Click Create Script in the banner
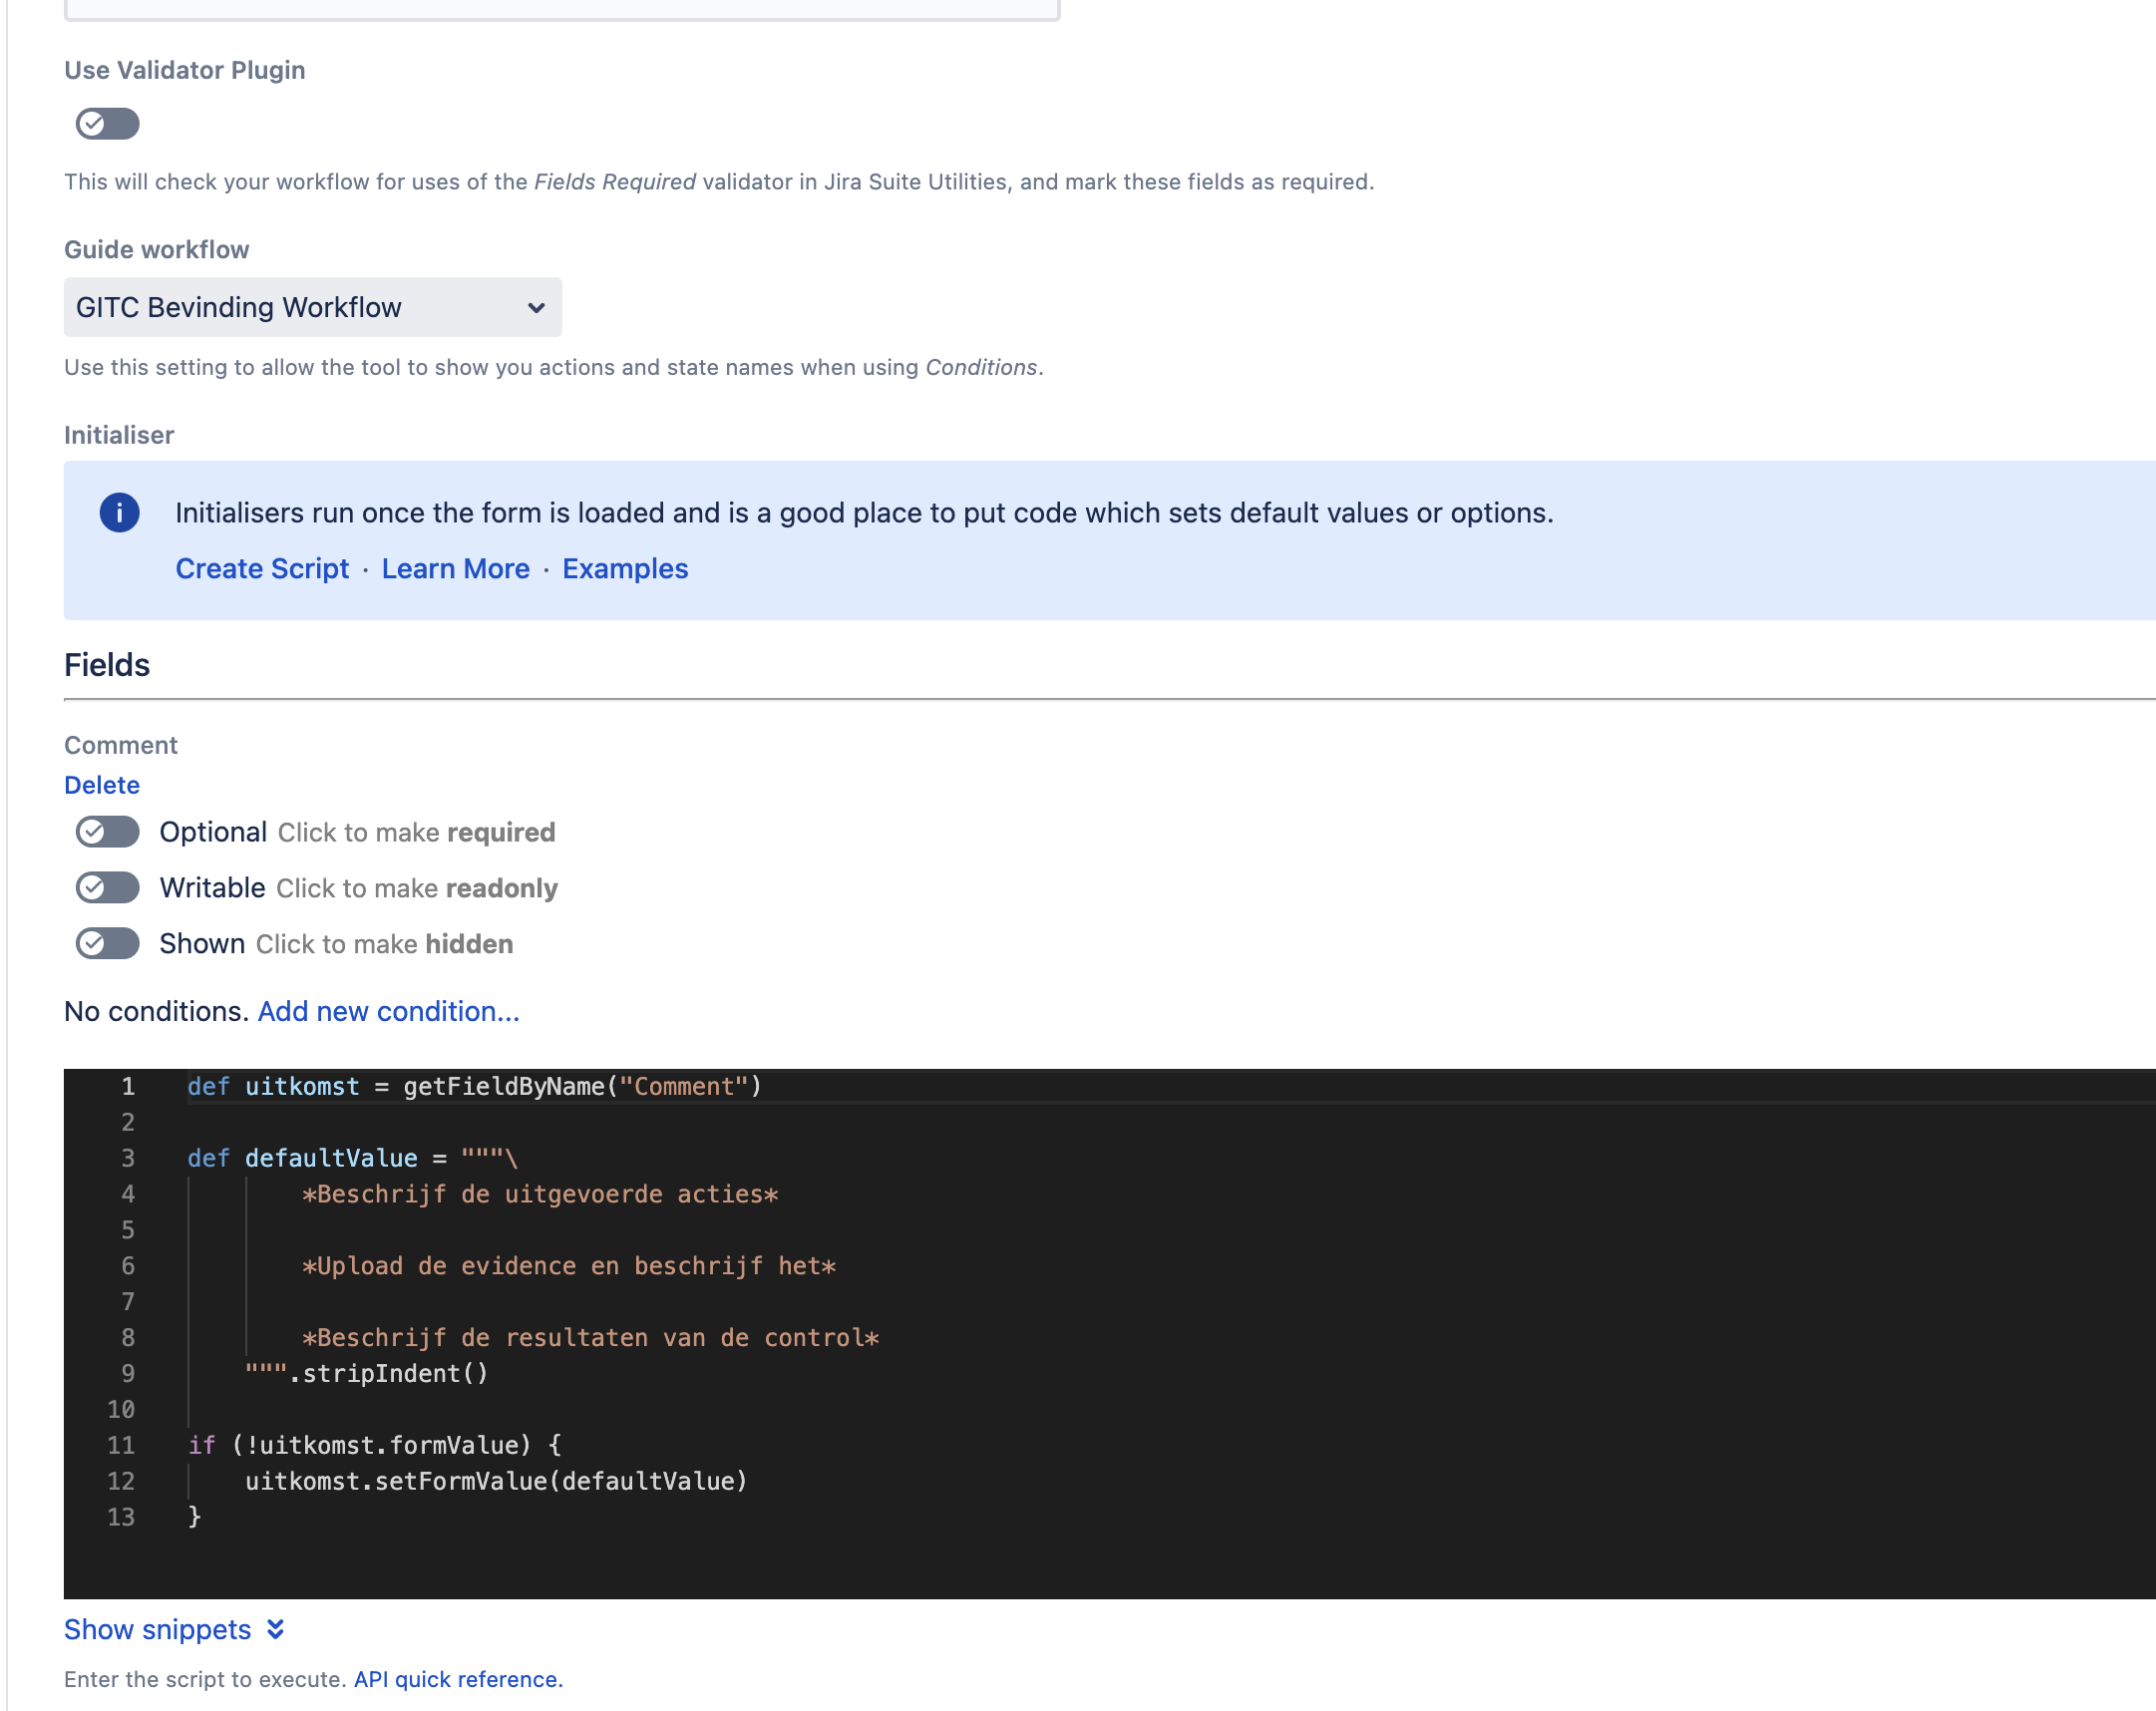The height and width of the screenshot is (1711, 2156). pyautogui.click(x=261, y=568)
